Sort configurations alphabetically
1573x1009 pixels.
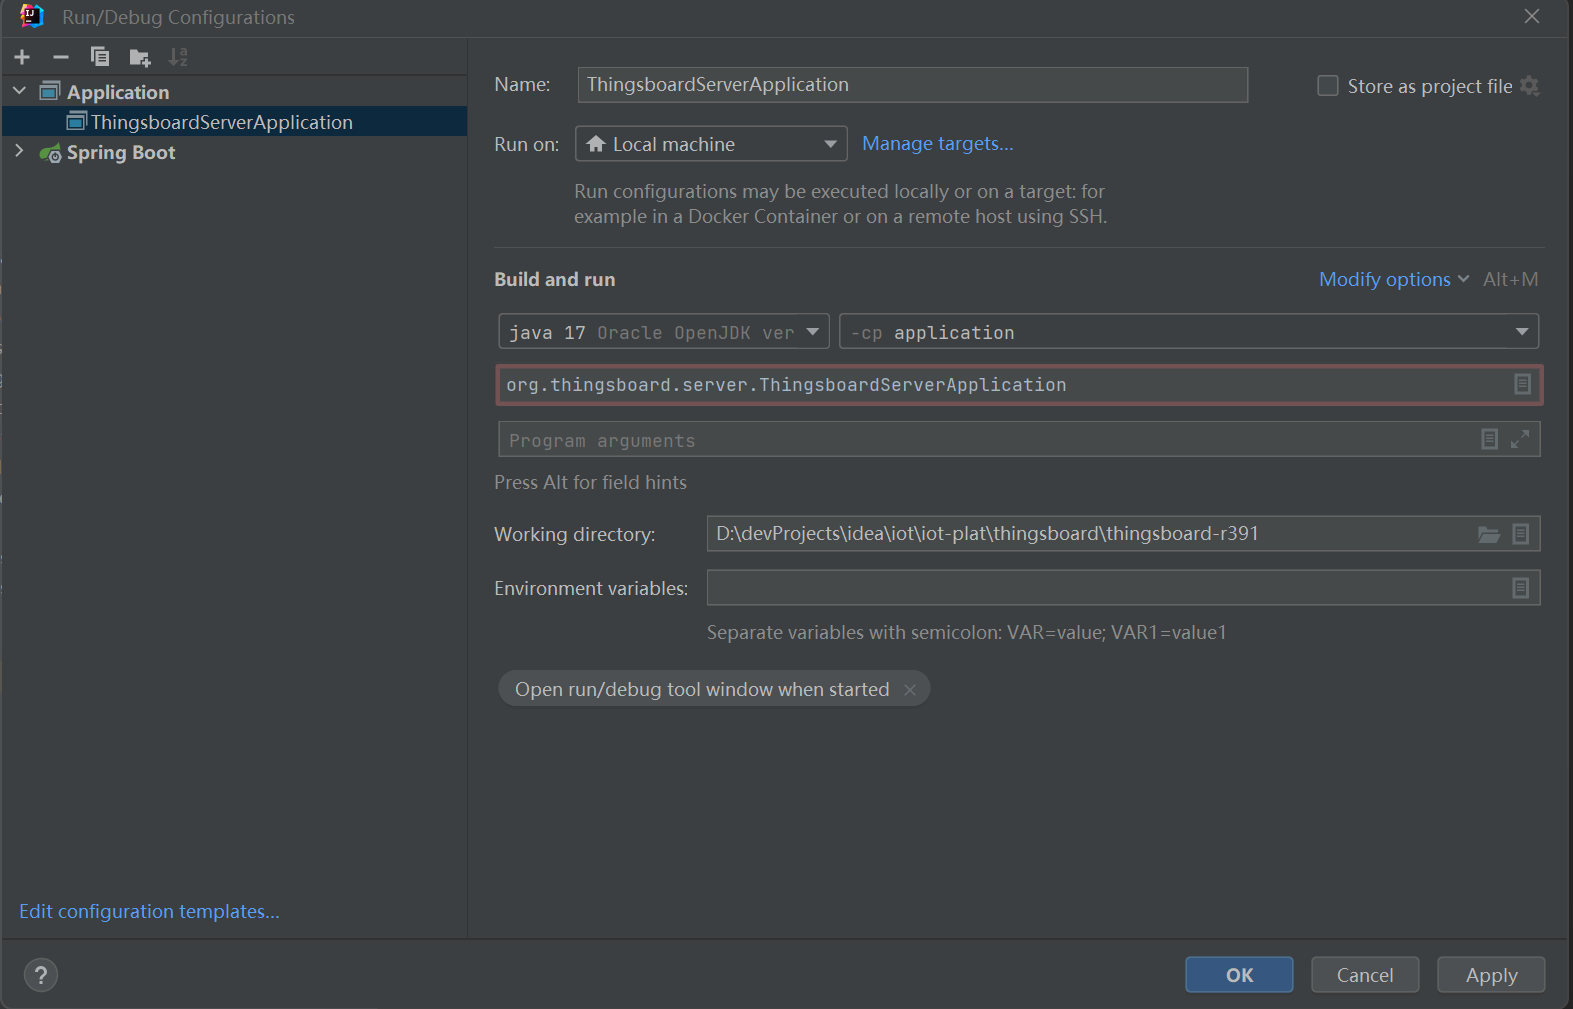coord(178,57)
